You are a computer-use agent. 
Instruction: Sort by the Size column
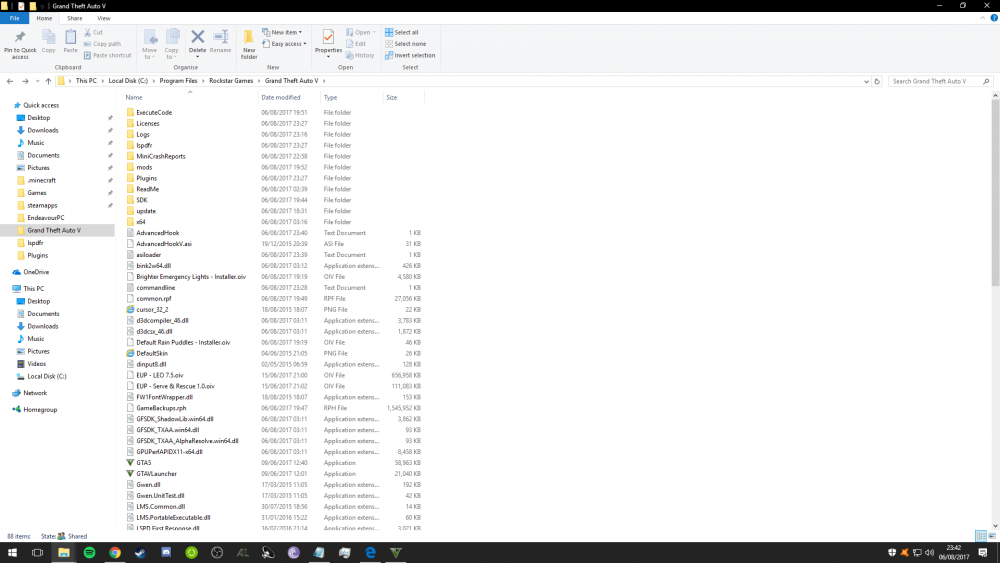[392, 98]
